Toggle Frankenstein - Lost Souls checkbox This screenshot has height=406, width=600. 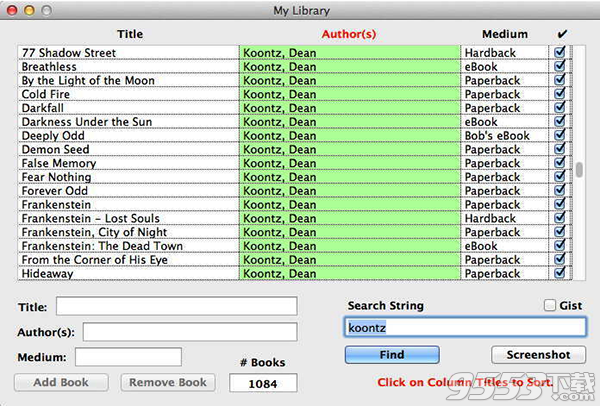click(559, 218)
